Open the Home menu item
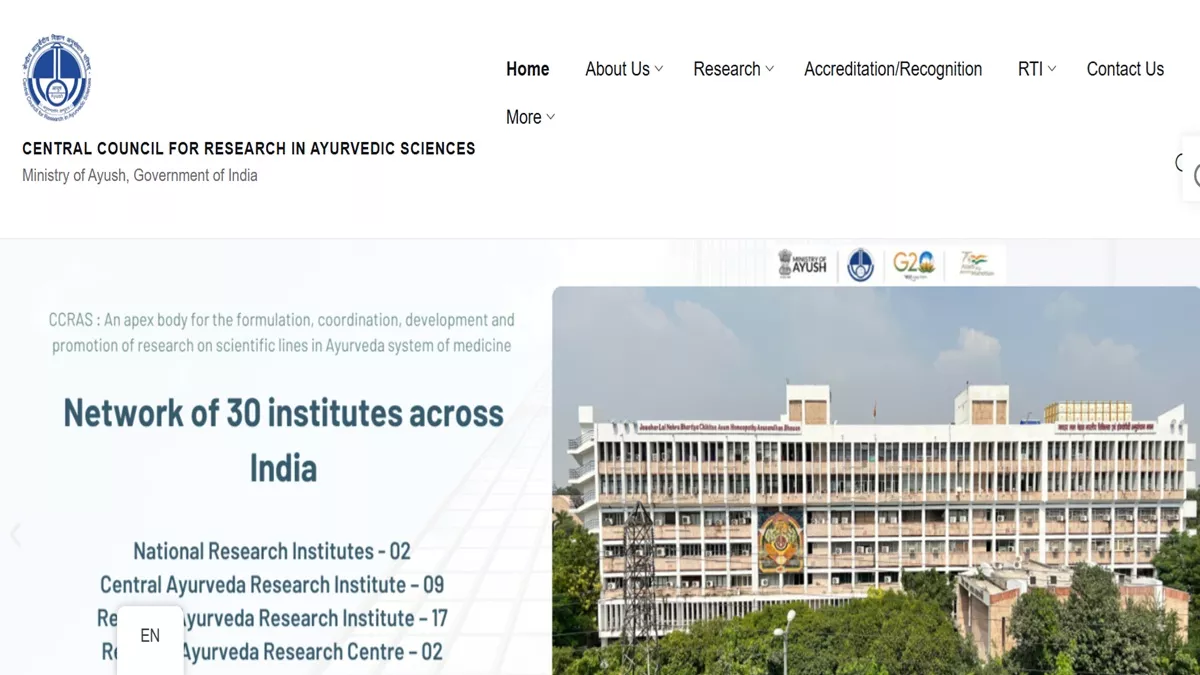Viewport: 1200px width, 675px height. point(528,69)
